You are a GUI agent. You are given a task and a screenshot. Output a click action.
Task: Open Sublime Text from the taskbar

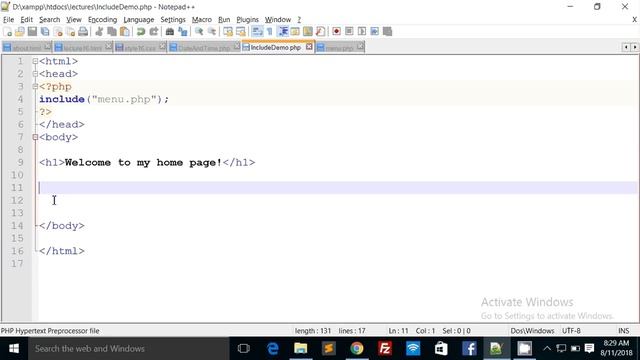tap(329, 349)
